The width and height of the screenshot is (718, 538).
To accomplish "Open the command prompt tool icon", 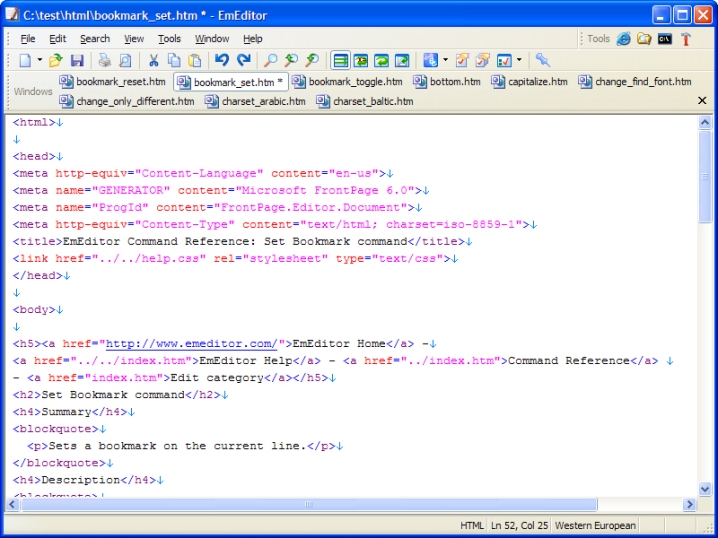I will [x=665, y=39].
